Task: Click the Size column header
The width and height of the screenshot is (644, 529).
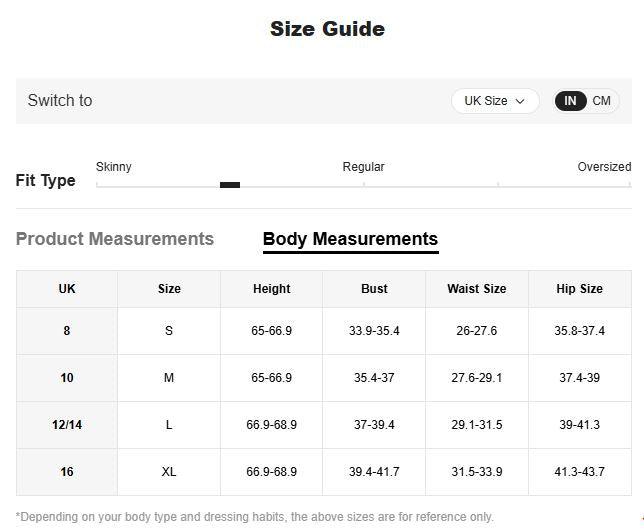Action: pyautogui.click(x=169, y=289)
